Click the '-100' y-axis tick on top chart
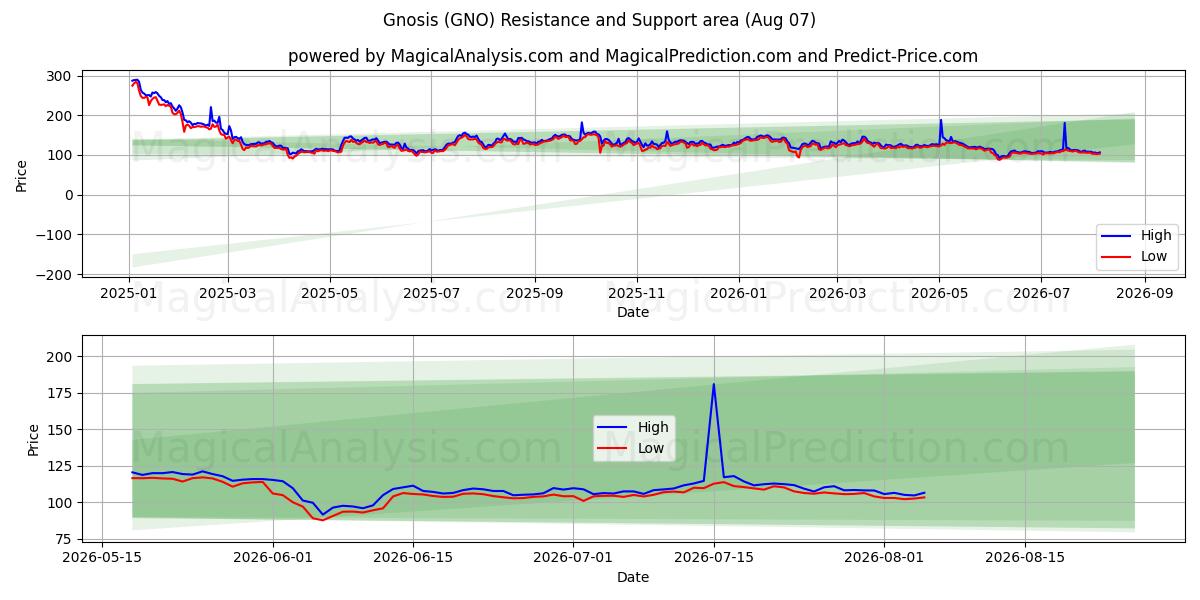This screenshot has width=1200, height=600. click(54, 235)
